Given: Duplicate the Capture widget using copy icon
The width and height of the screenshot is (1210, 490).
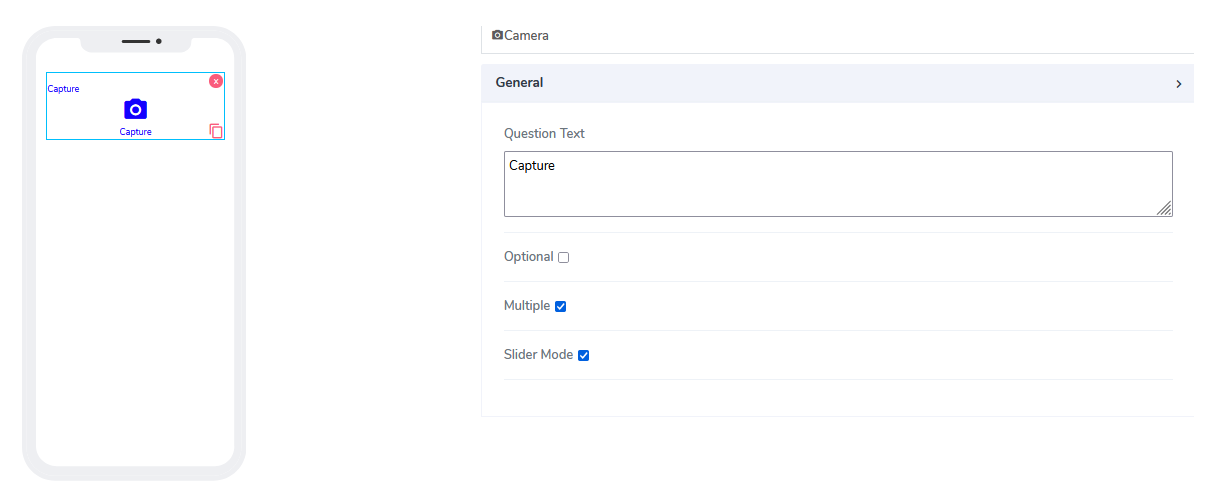Looking at the screenshot, I should coord(216,131).
